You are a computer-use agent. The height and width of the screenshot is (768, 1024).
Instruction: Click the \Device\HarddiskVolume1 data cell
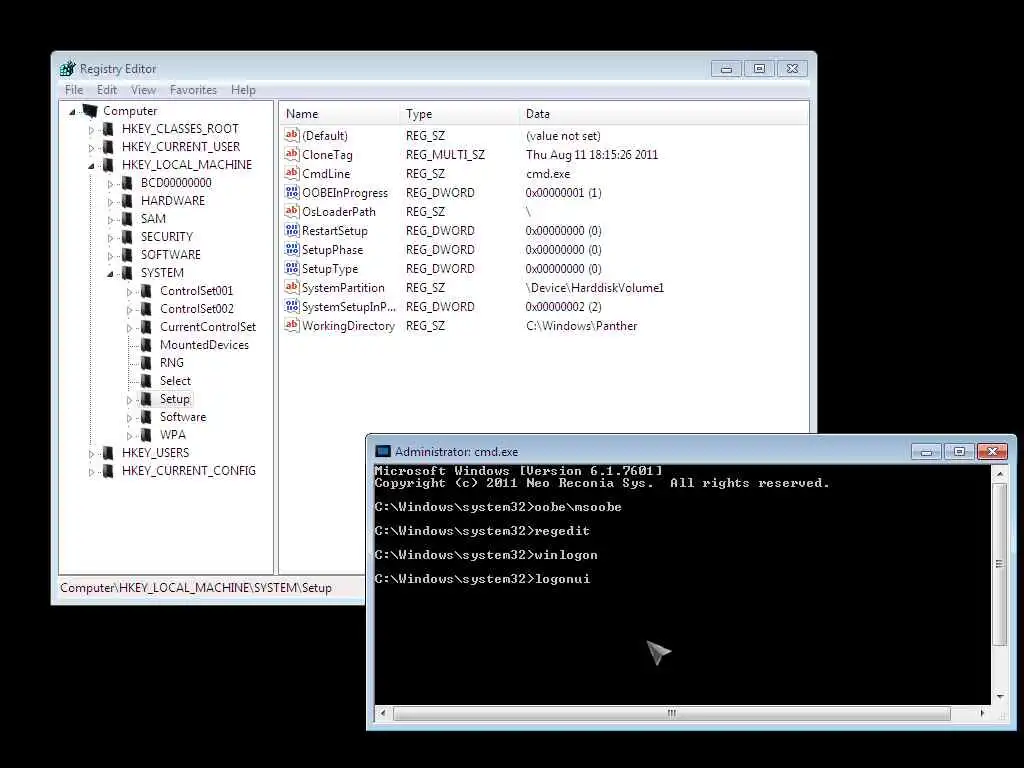(594, 288)
